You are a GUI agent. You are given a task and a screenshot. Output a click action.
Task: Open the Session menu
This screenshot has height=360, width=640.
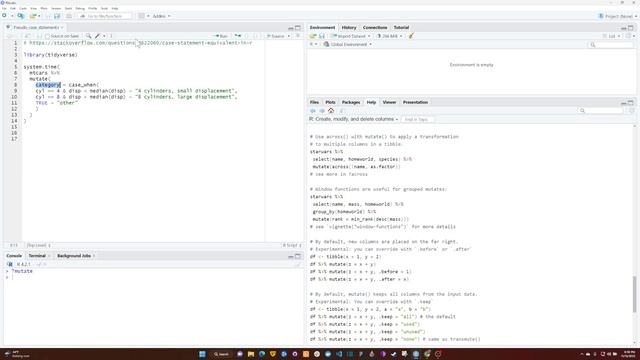tap(56, 8)
